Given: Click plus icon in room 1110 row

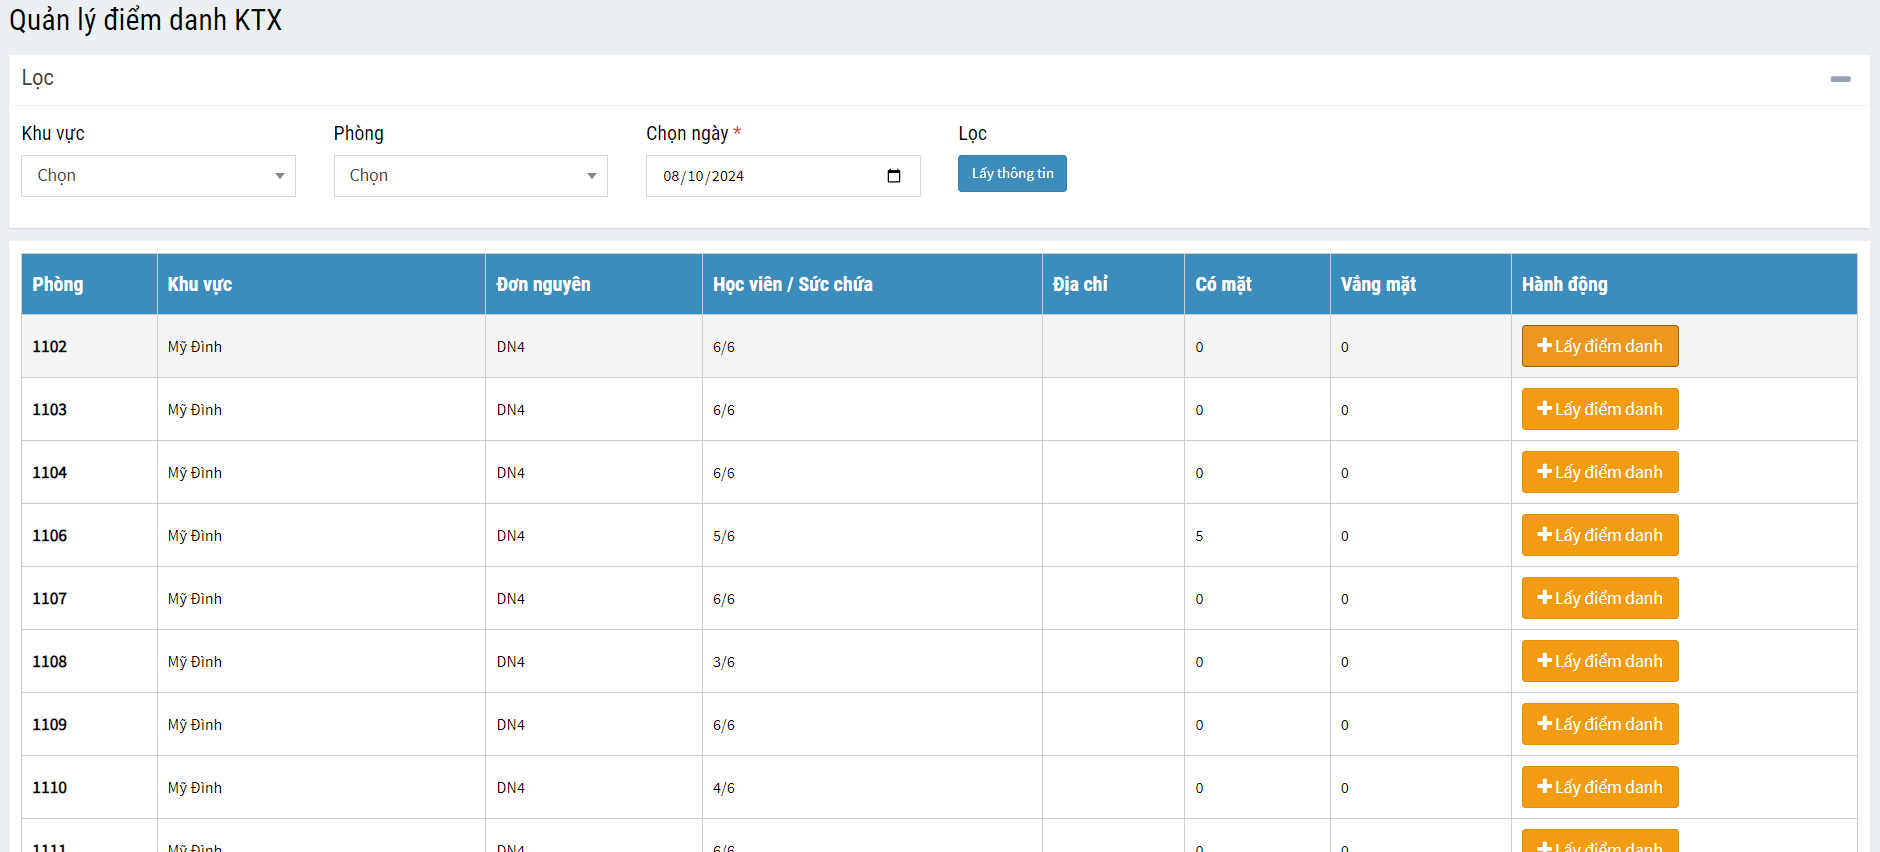Looking at the screenshot, I should 1544,787.
